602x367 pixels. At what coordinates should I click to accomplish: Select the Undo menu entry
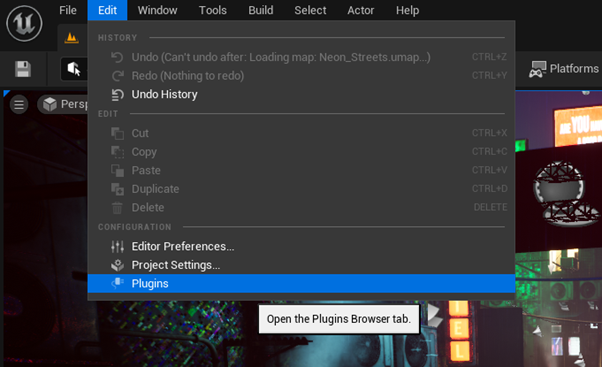pos(301,57)
